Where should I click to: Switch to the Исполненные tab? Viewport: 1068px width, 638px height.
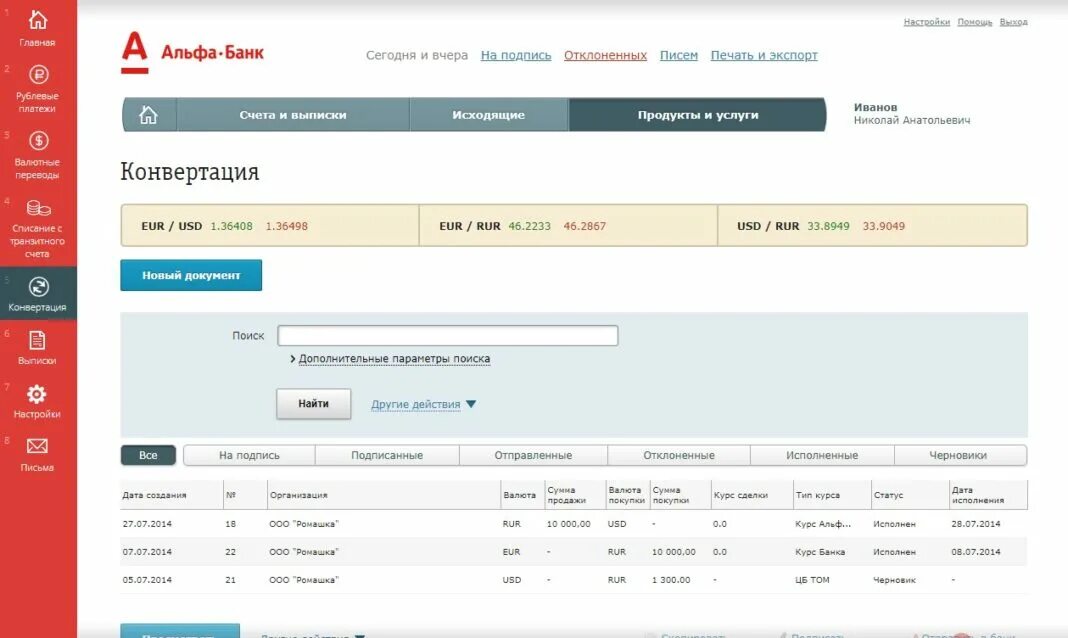(x=822, y=455)
